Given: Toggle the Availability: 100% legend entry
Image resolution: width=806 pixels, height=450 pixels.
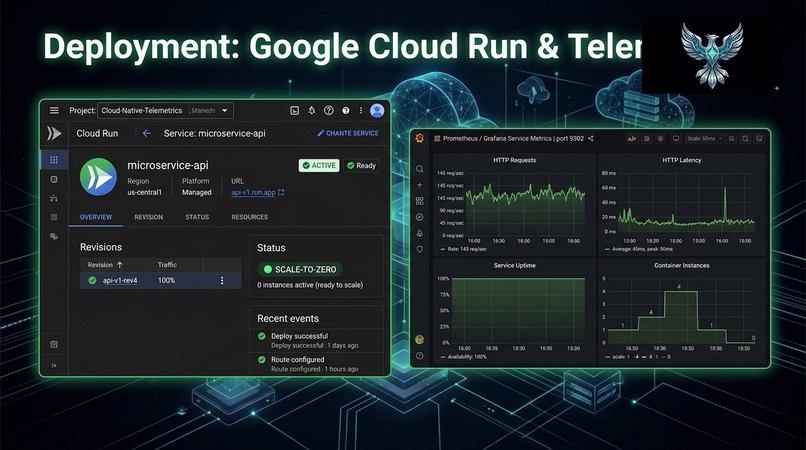Looking at the screenshot, I should 464,357.
